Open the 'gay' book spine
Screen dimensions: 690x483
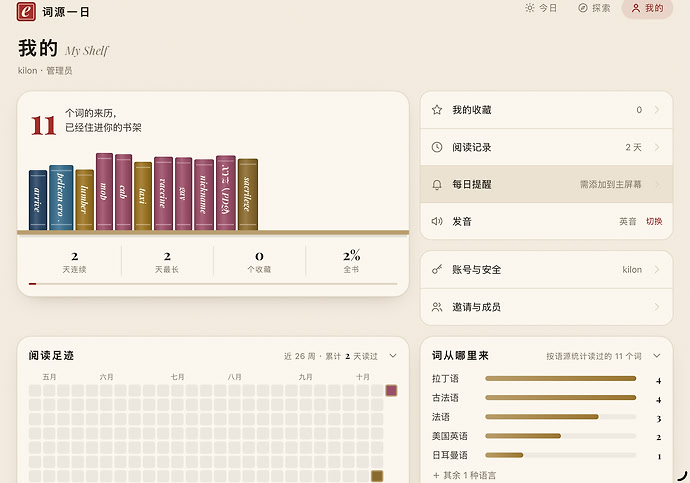tap(184, 194)
